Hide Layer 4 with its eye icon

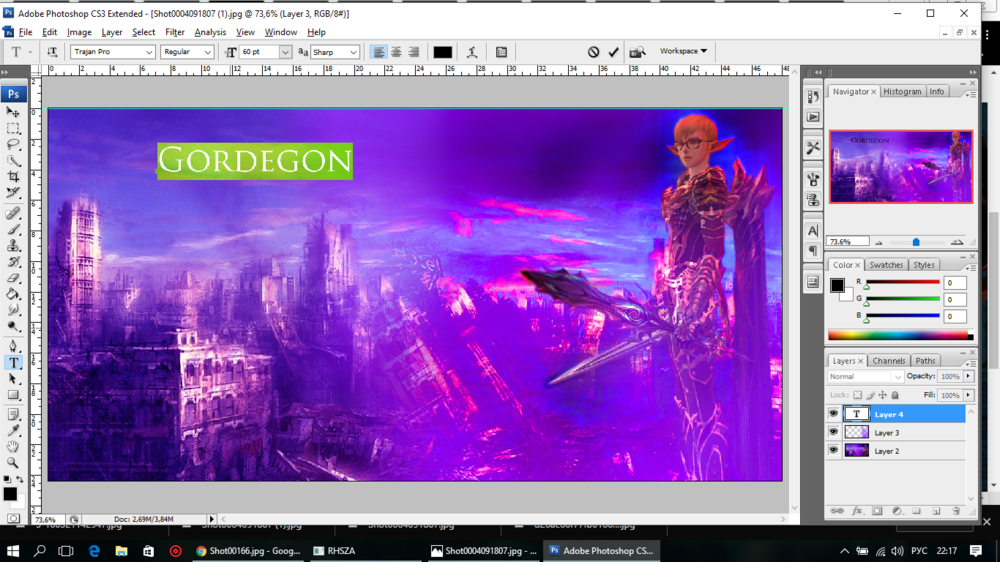point(834,414)
